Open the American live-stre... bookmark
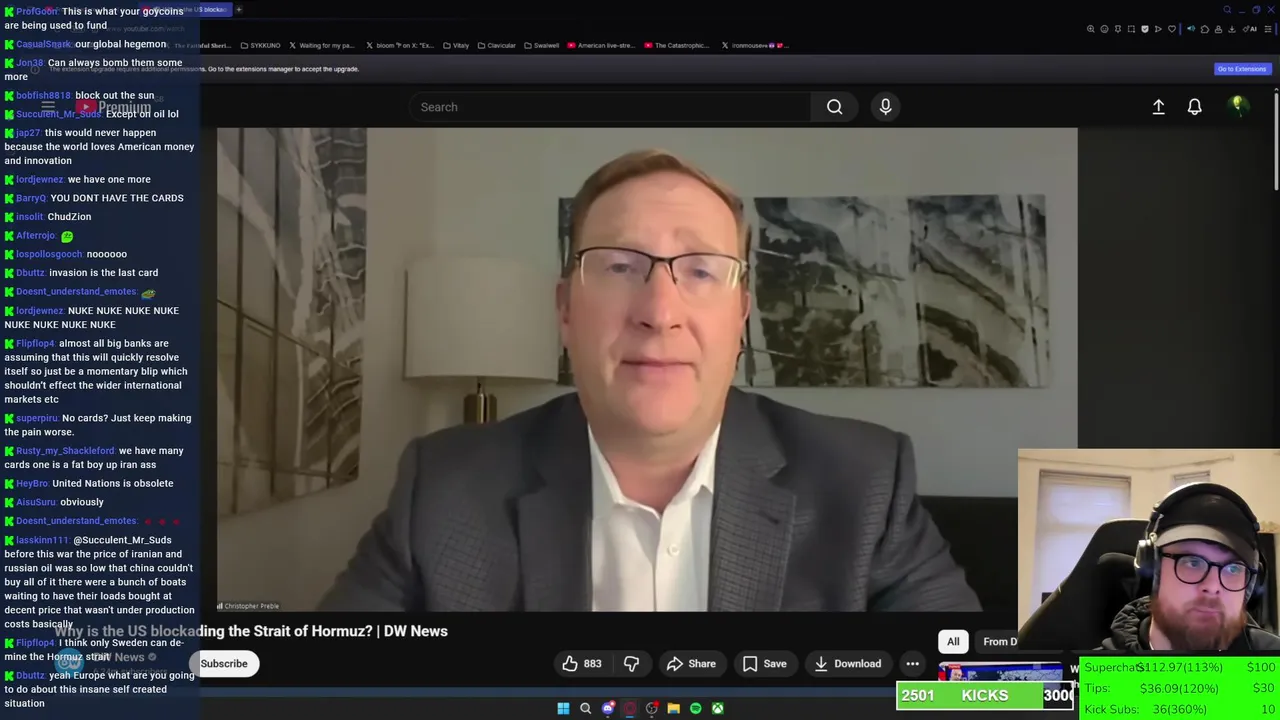Viewport: 1280px width, 720px height. [601, 45]
